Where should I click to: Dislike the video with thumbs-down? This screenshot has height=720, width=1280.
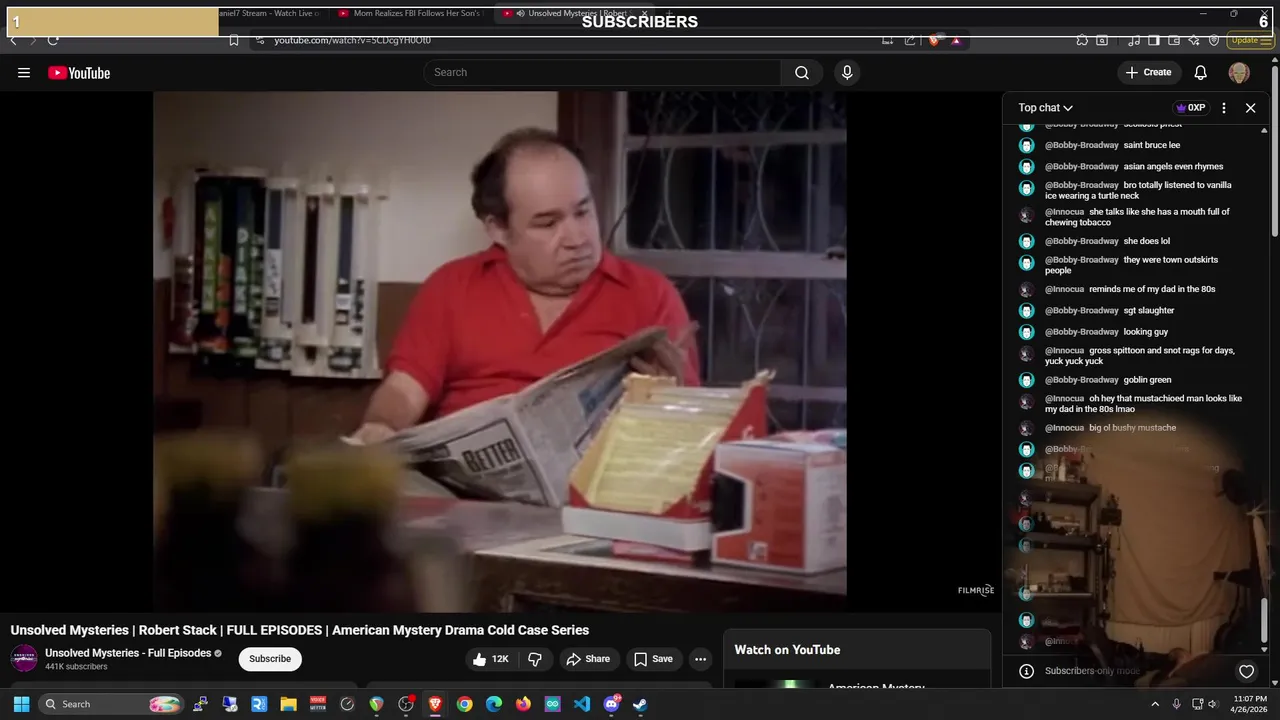coord(535,659)
